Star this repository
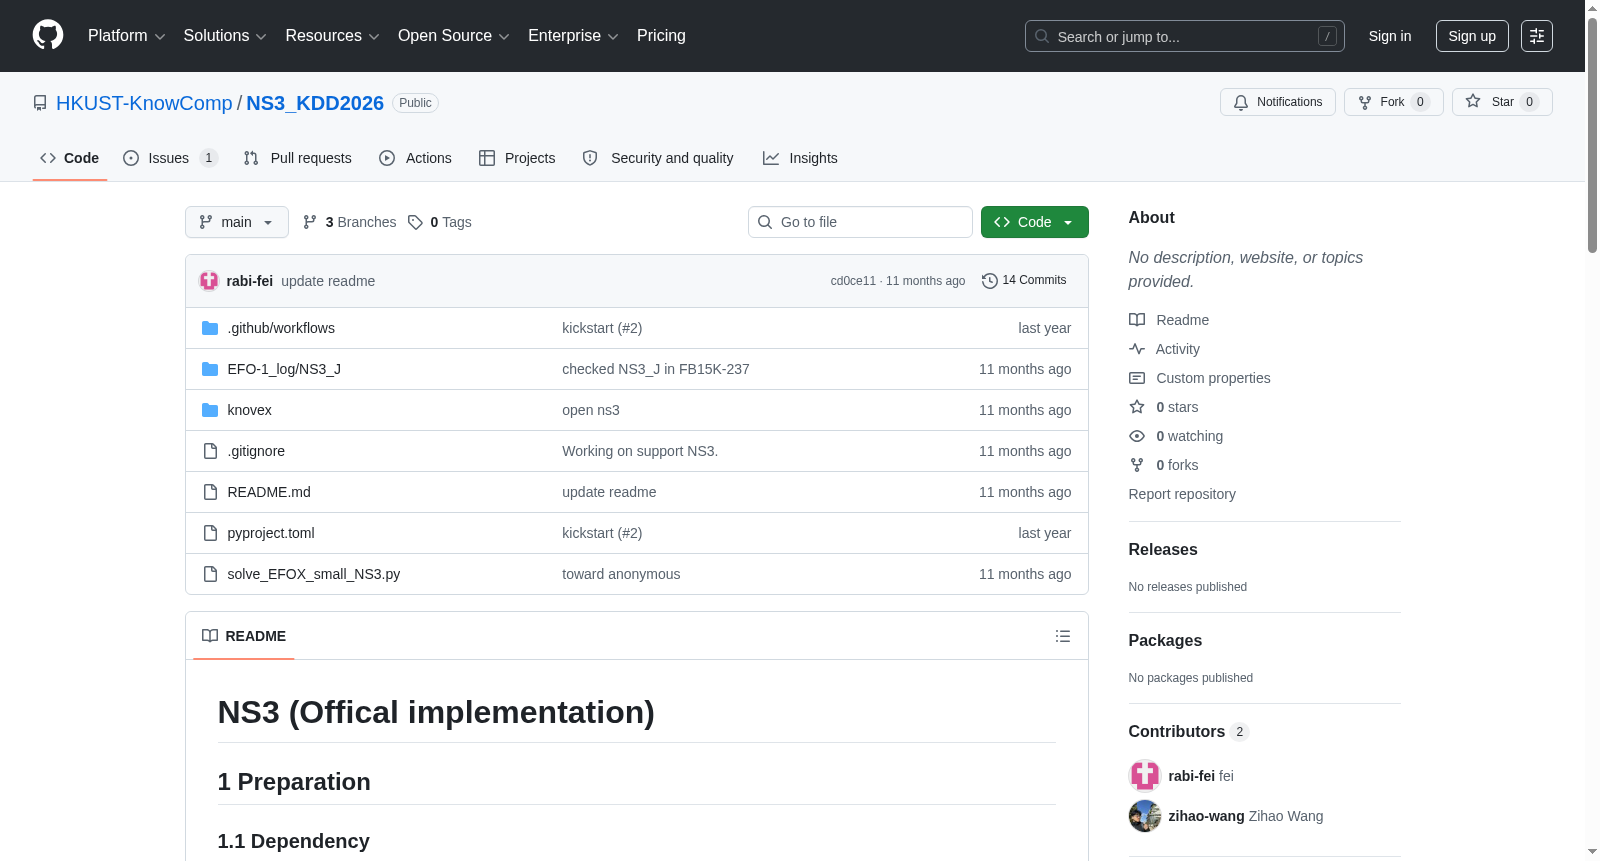 (1502, 102)
